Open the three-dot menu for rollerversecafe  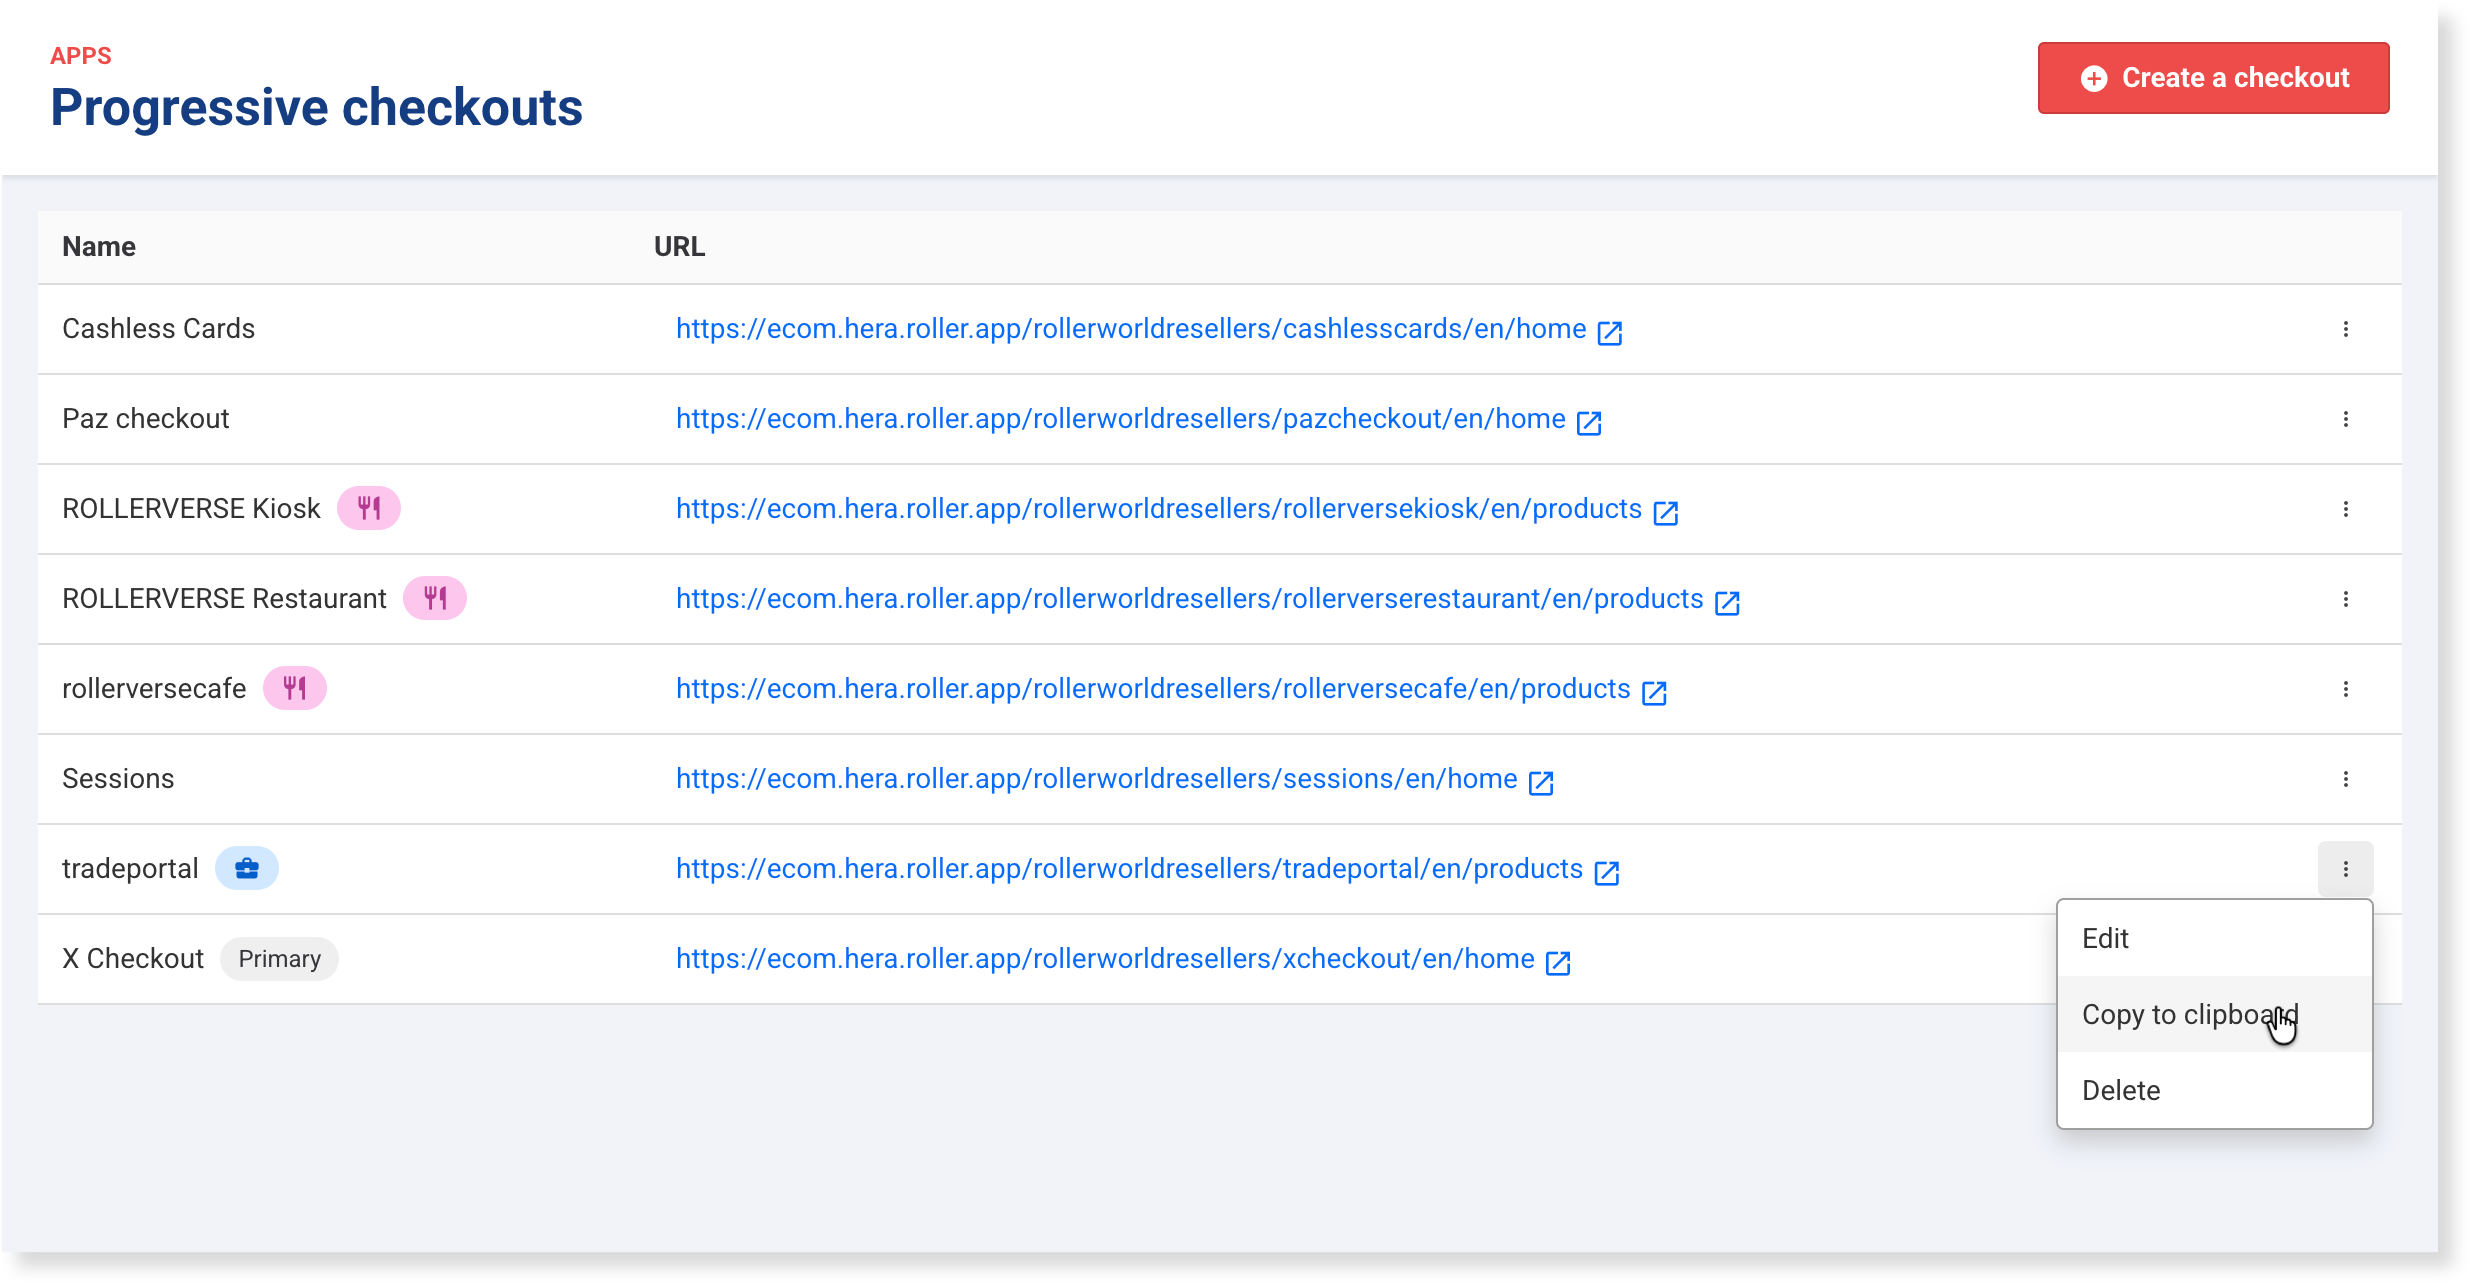pyautogui.click(x=2345, y=689)
